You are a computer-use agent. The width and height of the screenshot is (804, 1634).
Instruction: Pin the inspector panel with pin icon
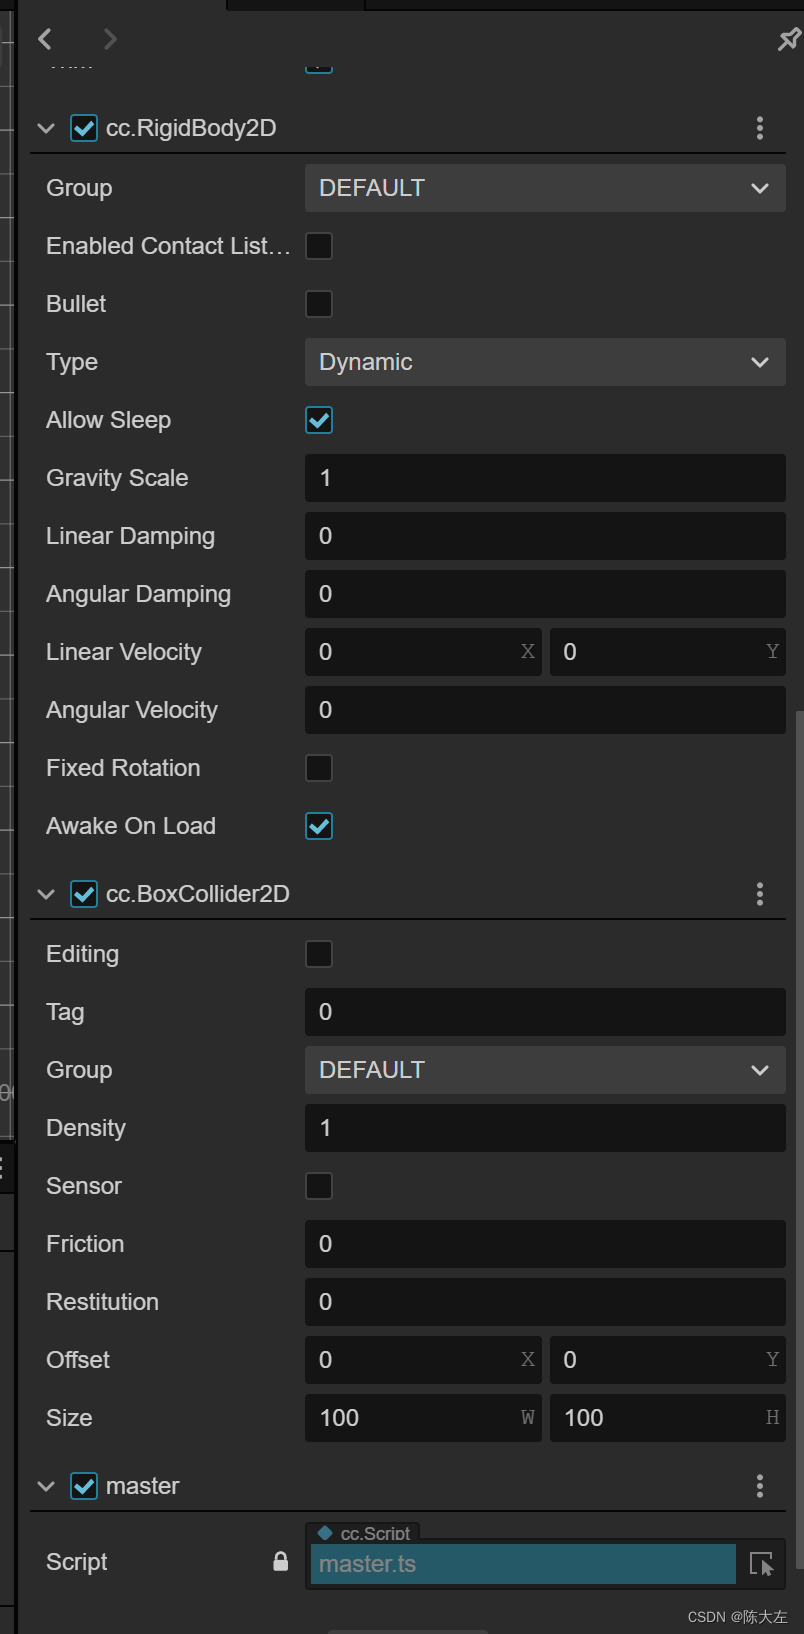(789, 39)
